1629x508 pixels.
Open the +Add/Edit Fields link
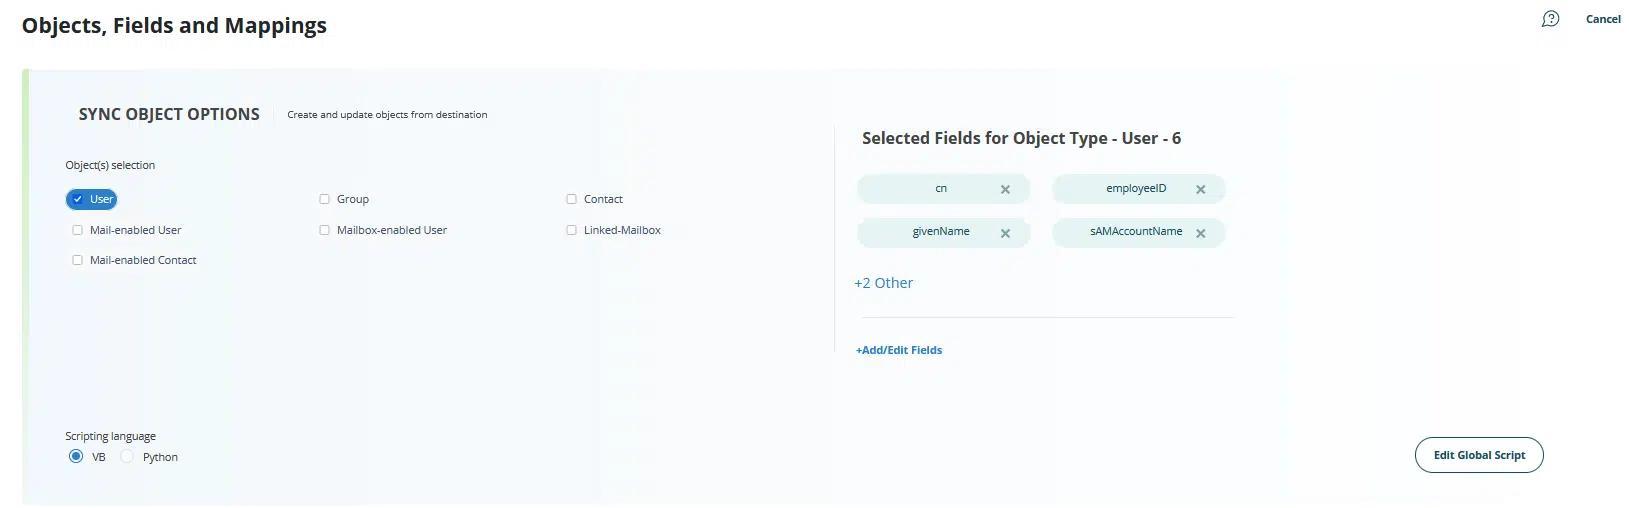pos(898,350)
